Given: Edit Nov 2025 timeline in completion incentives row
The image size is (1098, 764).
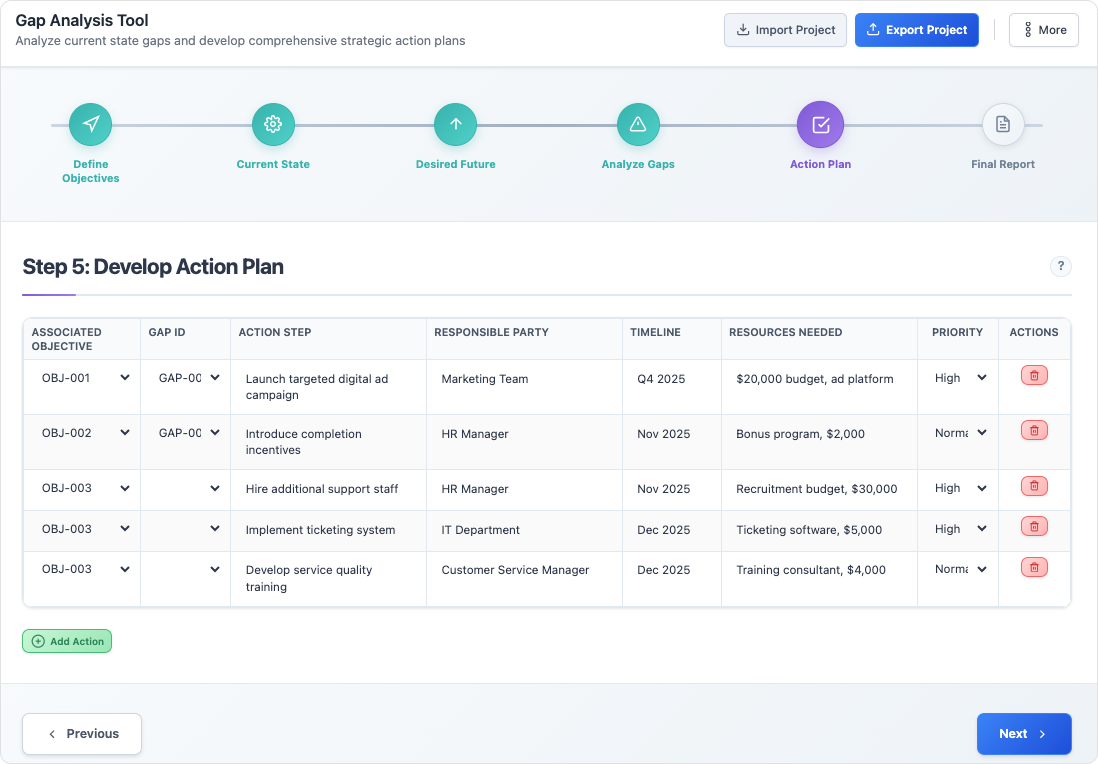Looking at the screenshot, I should point(672,433).
